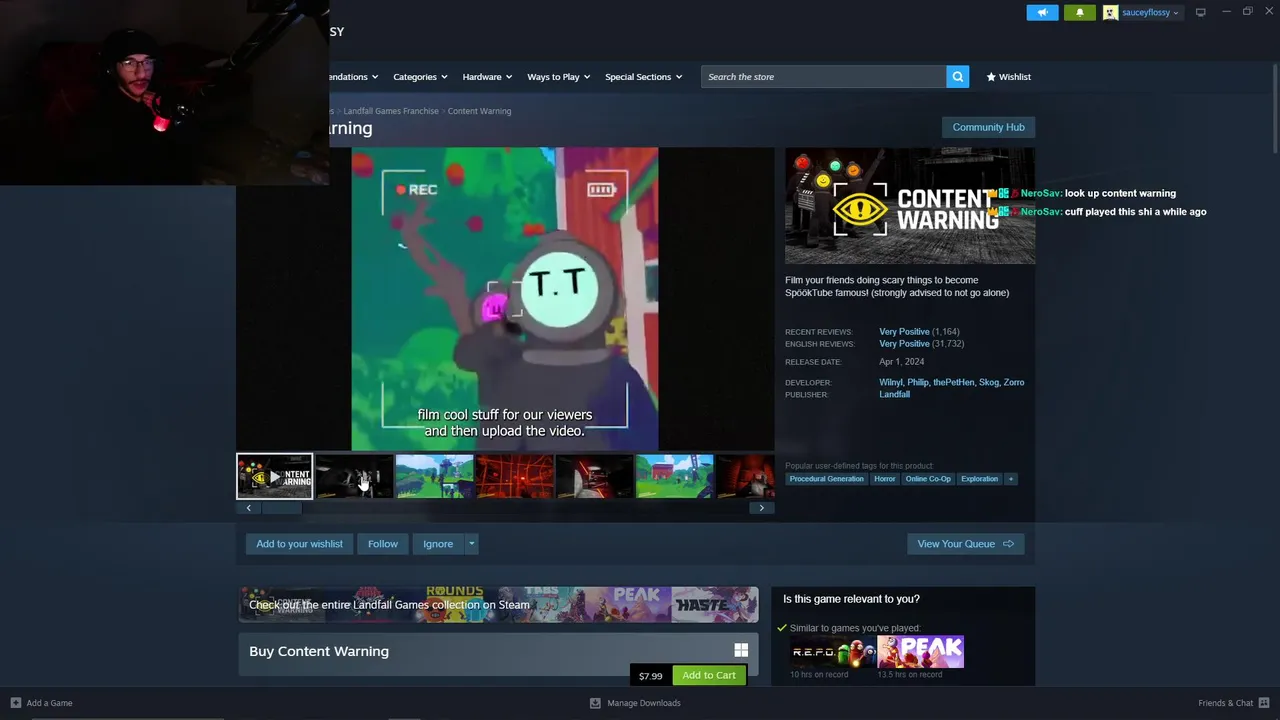Open the Landfall Games collection banner

point(498,605)
